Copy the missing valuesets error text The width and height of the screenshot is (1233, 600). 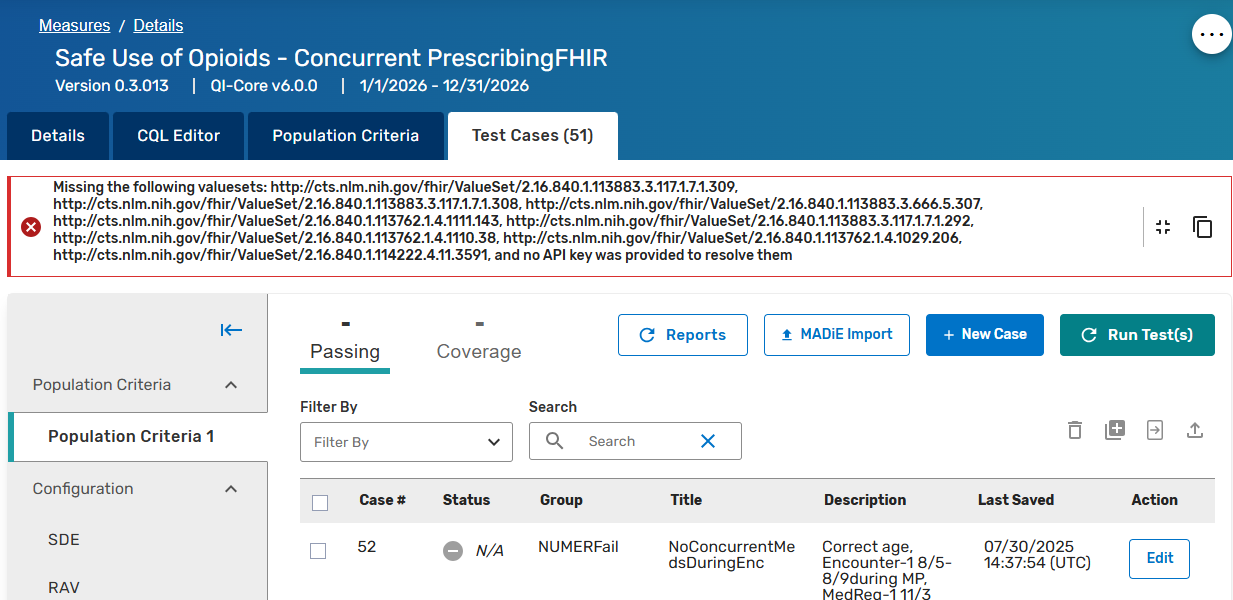1202,227
